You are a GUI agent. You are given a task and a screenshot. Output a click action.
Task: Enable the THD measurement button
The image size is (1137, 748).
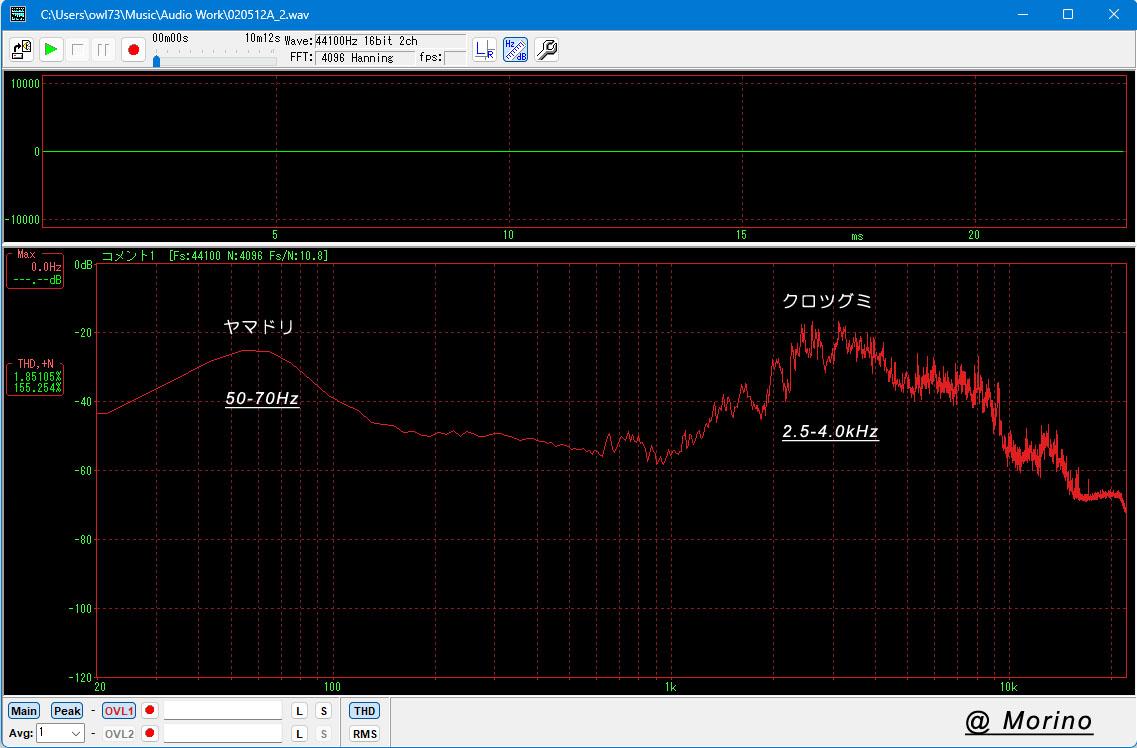click(x=364, y=711)
